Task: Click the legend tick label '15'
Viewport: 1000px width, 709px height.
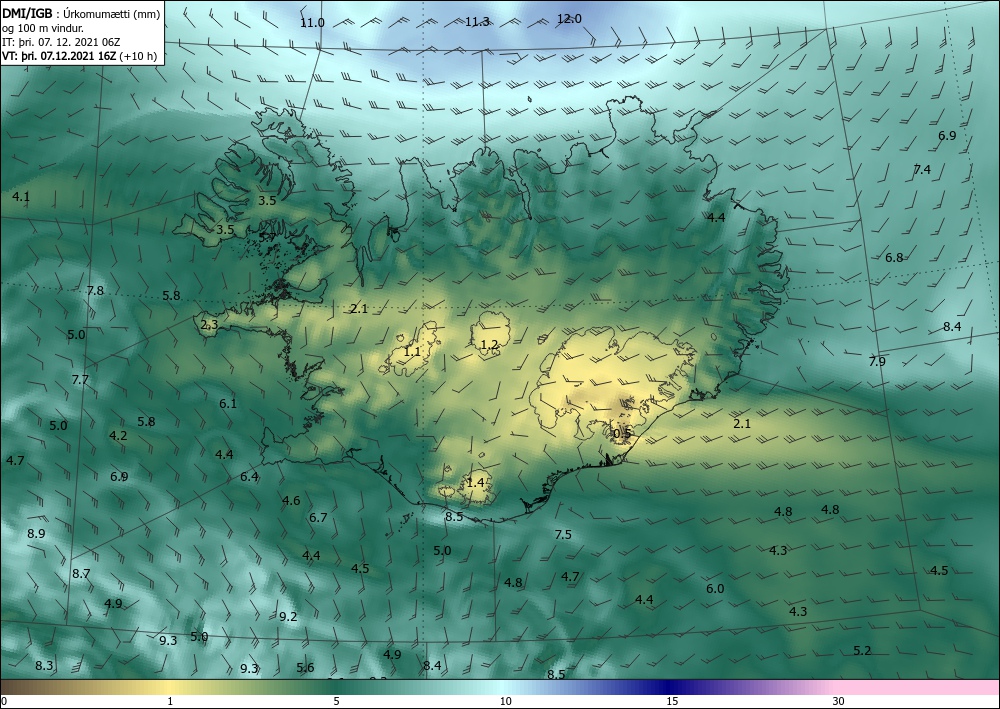Action: (672, 702)
